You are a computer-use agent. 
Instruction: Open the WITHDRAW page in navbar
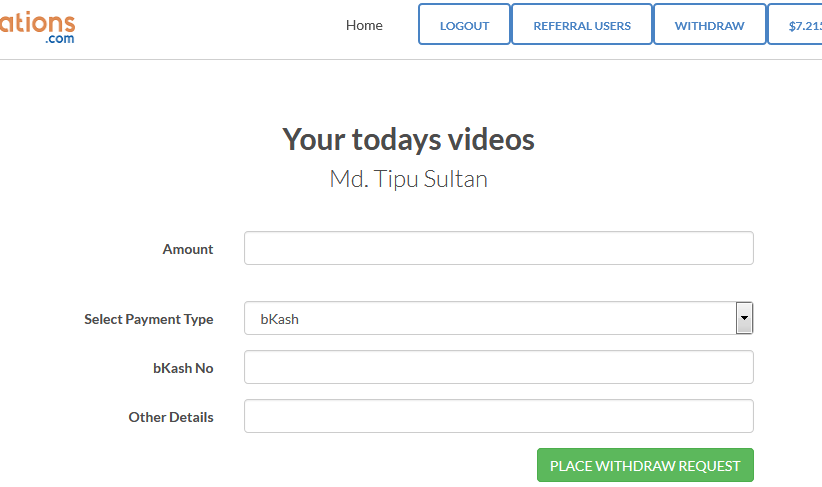[x=709, y=25]
